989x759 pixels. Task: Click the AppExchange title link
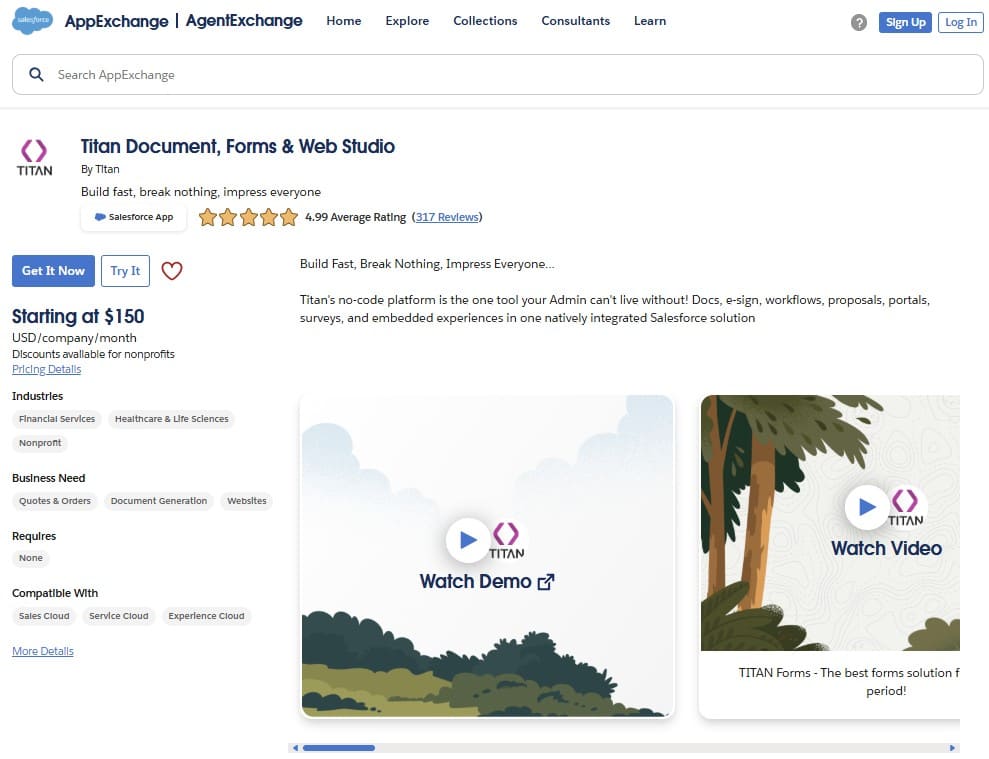[x=117, y=21]
